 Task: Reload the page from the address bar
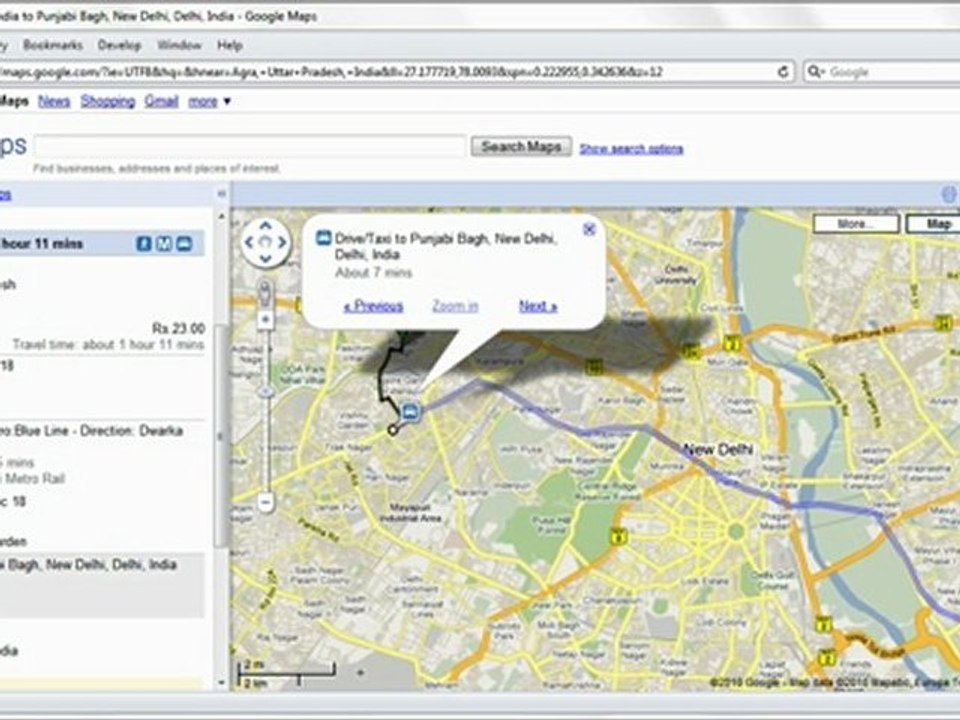783,72
